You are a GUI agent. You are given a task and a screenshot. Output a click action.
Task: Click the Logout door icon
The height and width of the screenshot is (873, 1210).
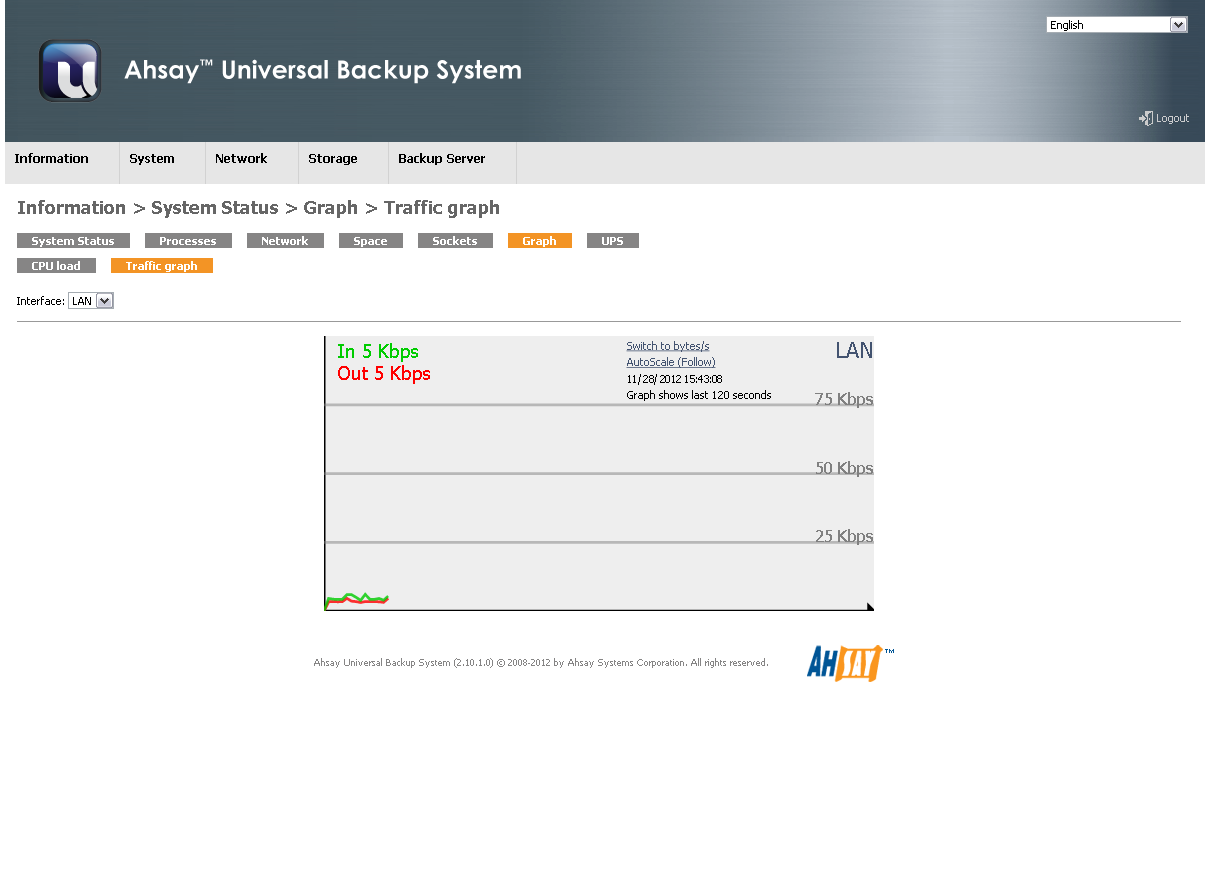coord(1146,118)
